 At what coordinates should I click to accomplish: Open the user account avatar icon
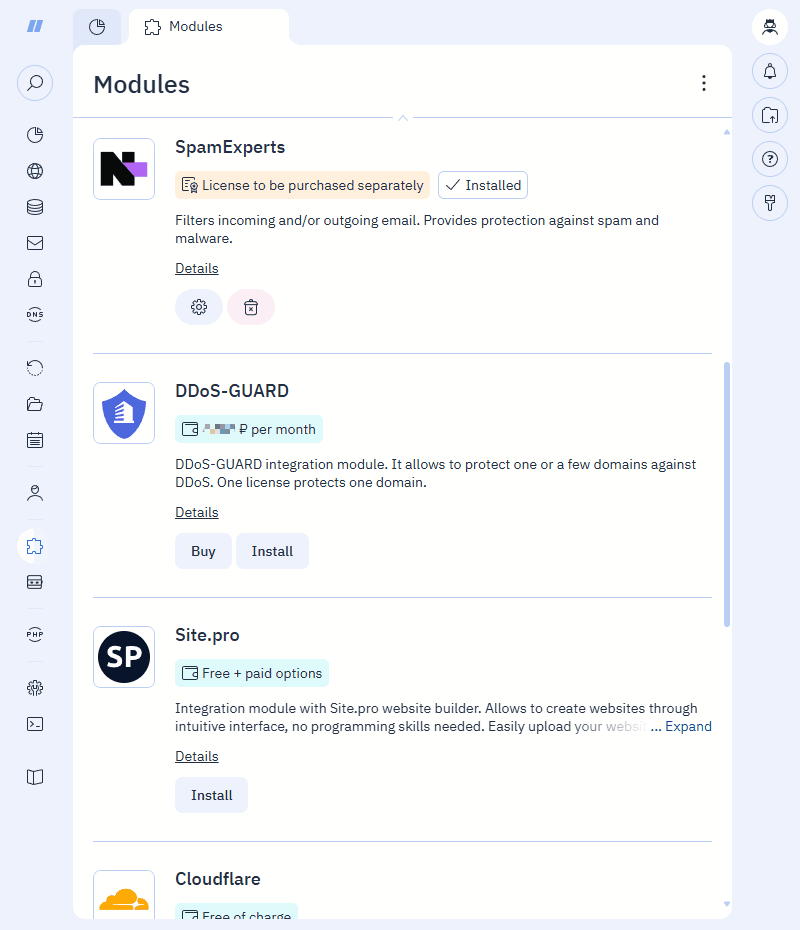(x=770, y=27)
